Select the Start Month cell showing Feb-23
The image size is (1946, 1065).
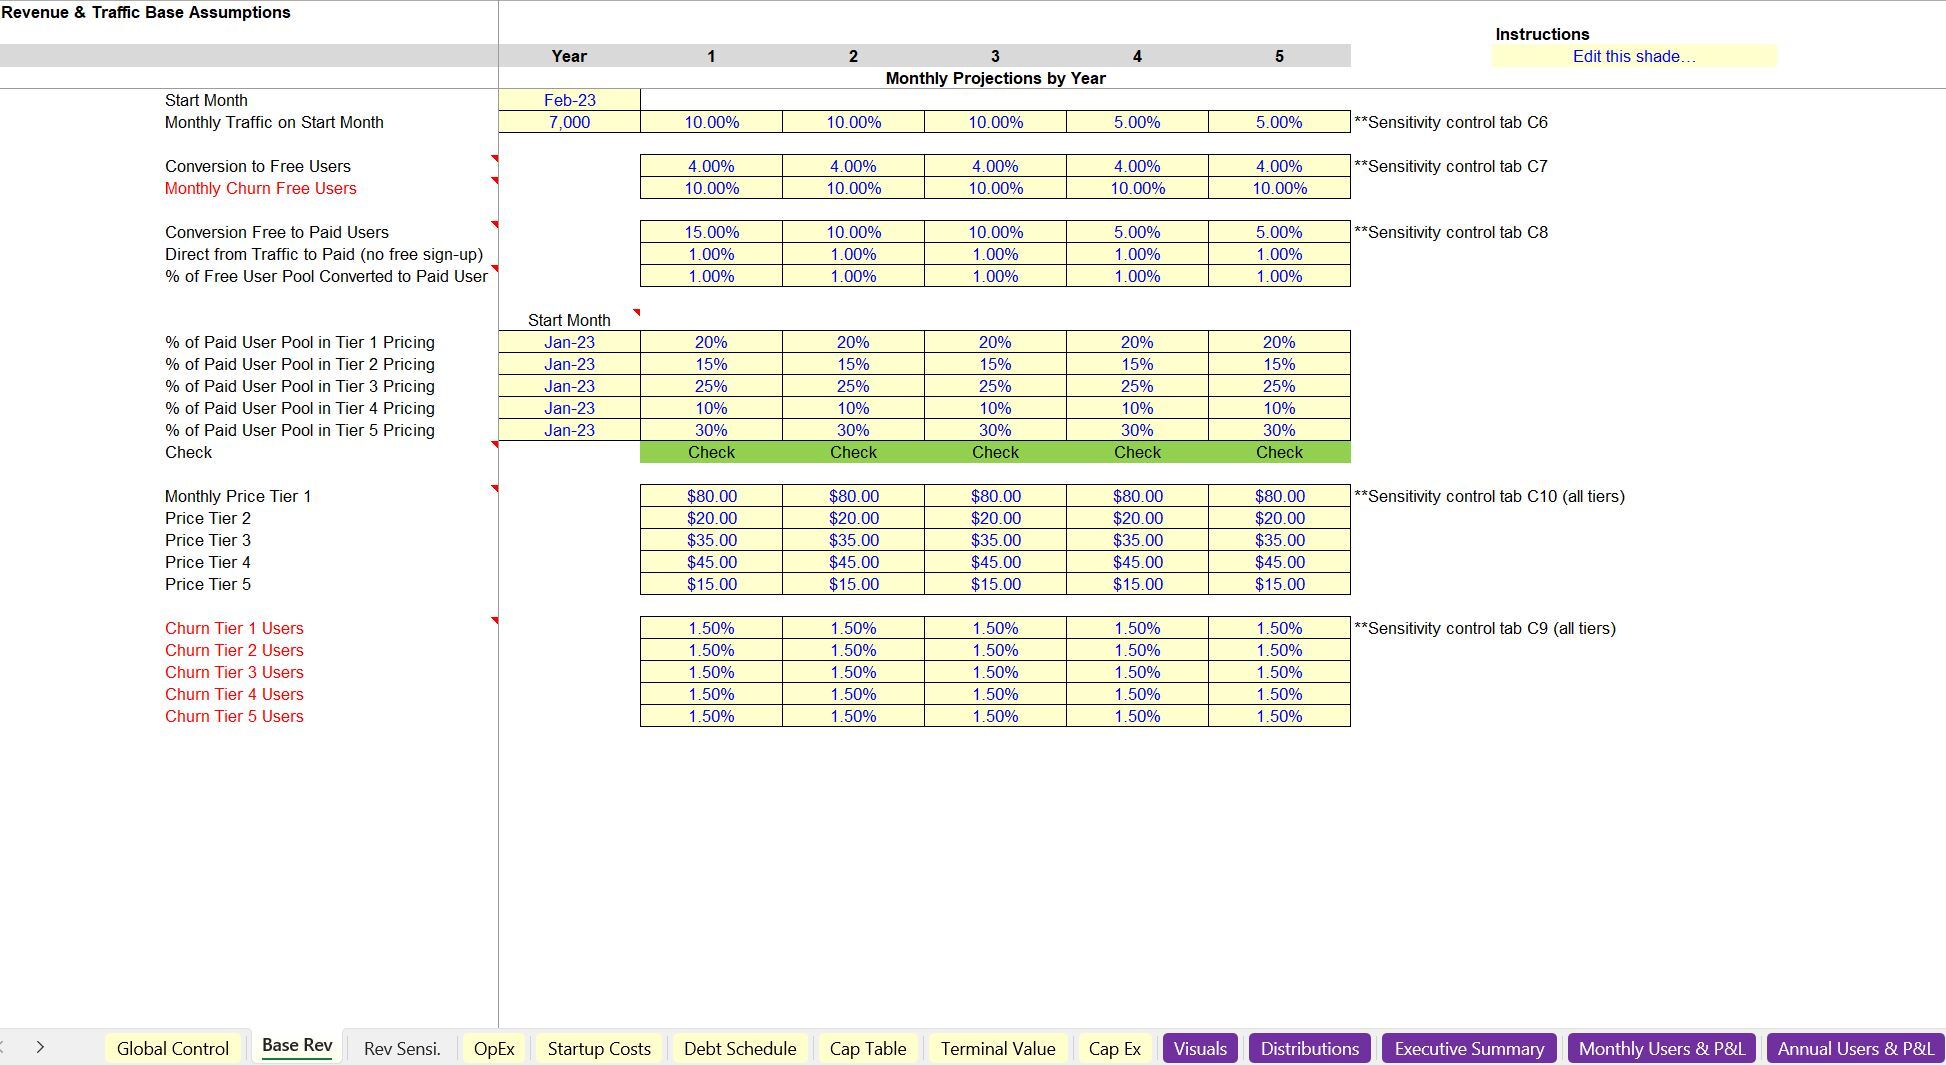[x=568, y=100]
